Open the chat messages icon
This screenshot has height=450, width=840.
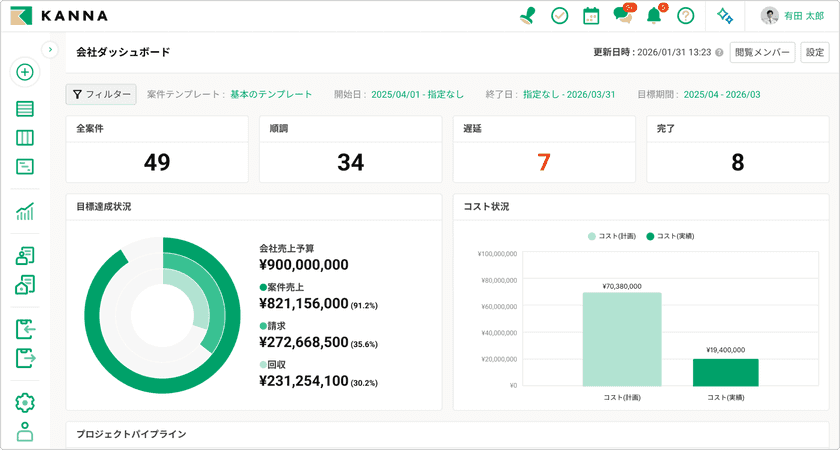click(x=624, y=14)
